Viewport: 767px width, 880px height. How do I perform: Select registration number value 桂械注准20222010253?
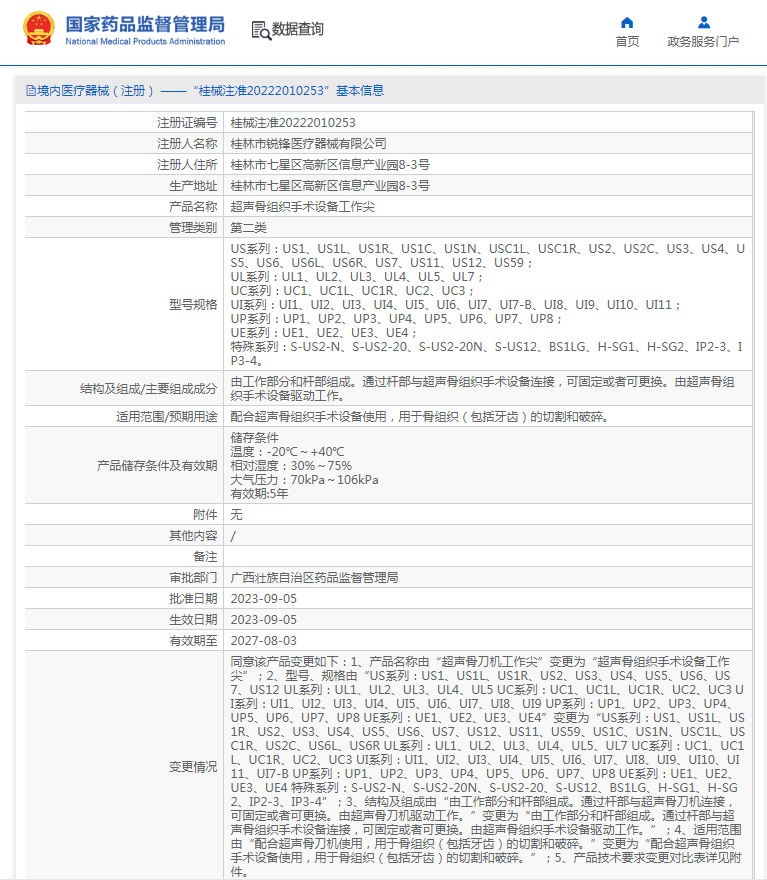(x=293, y=123)
